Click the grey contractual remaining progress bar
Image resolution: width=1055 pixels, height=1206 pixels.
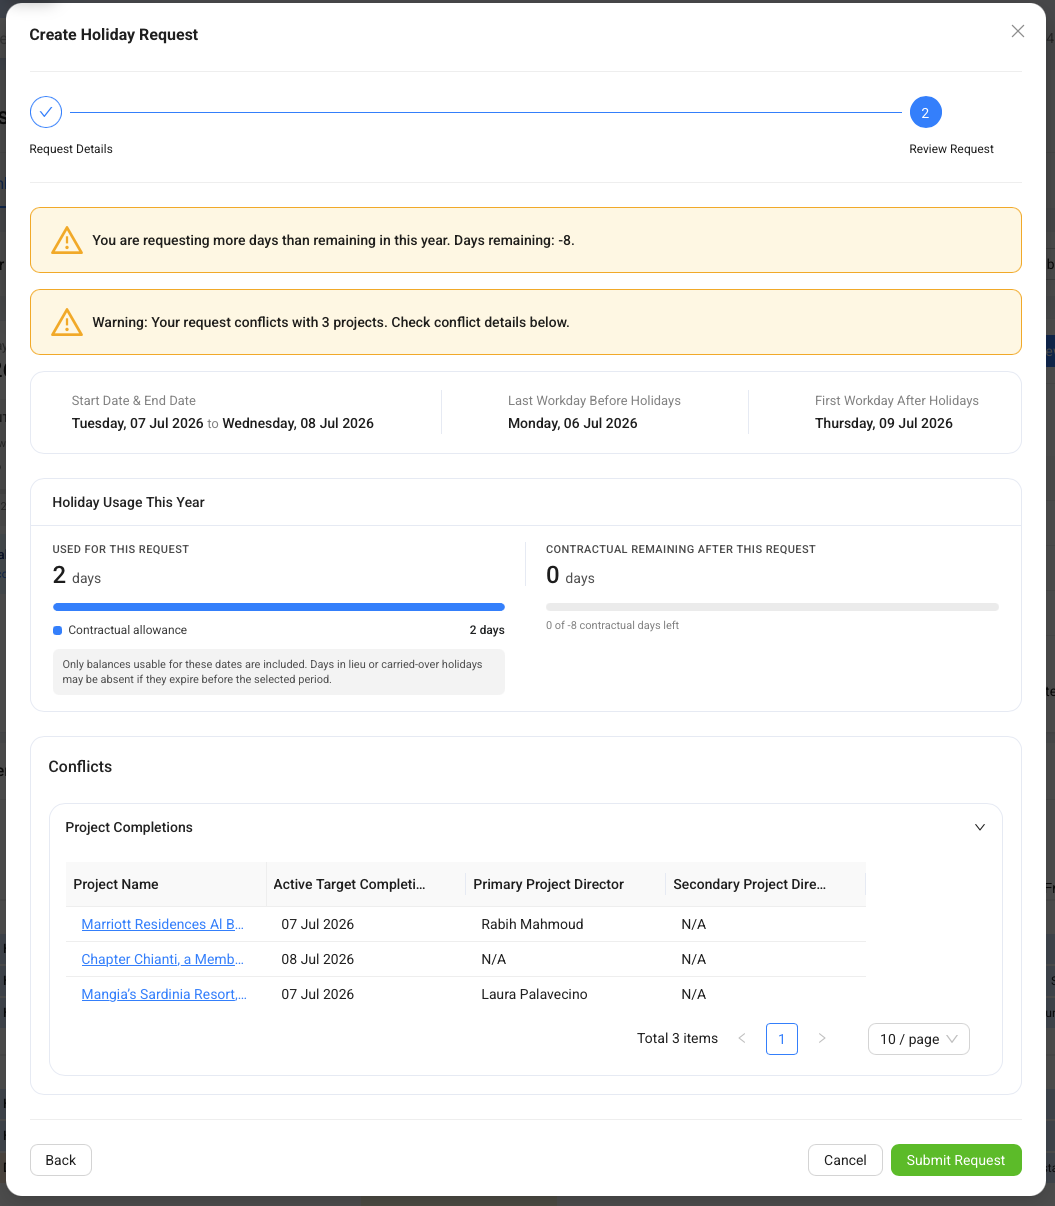(x=772, y=607)
